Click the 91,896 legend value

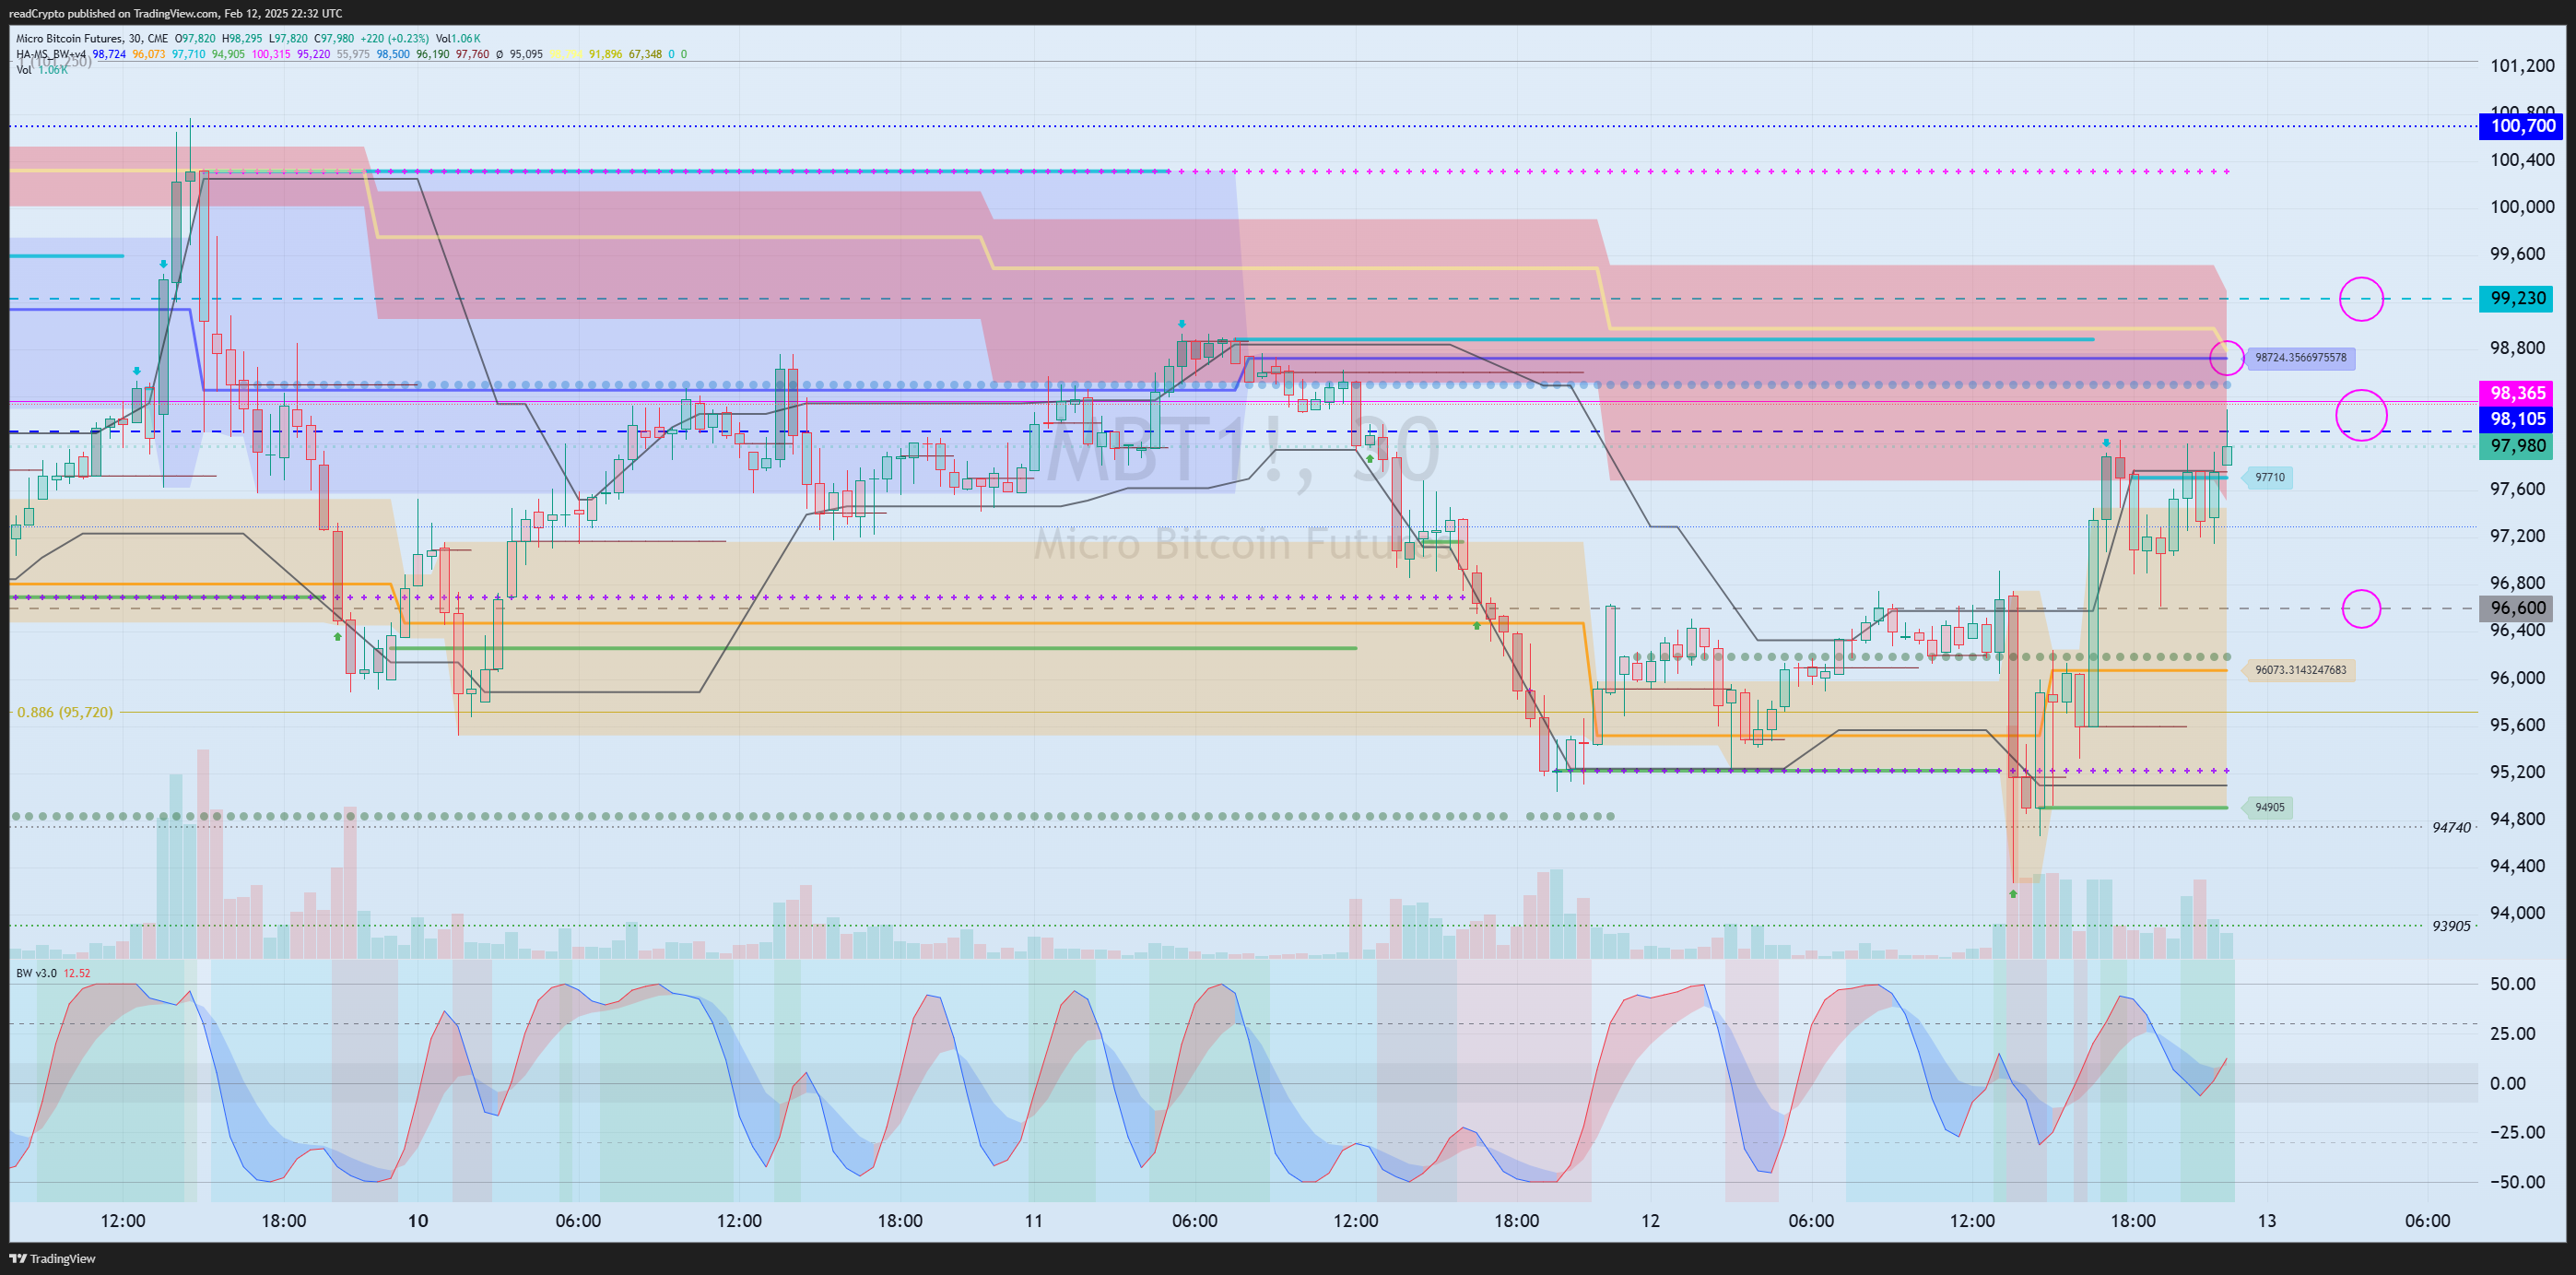click(x=605, y=54)
